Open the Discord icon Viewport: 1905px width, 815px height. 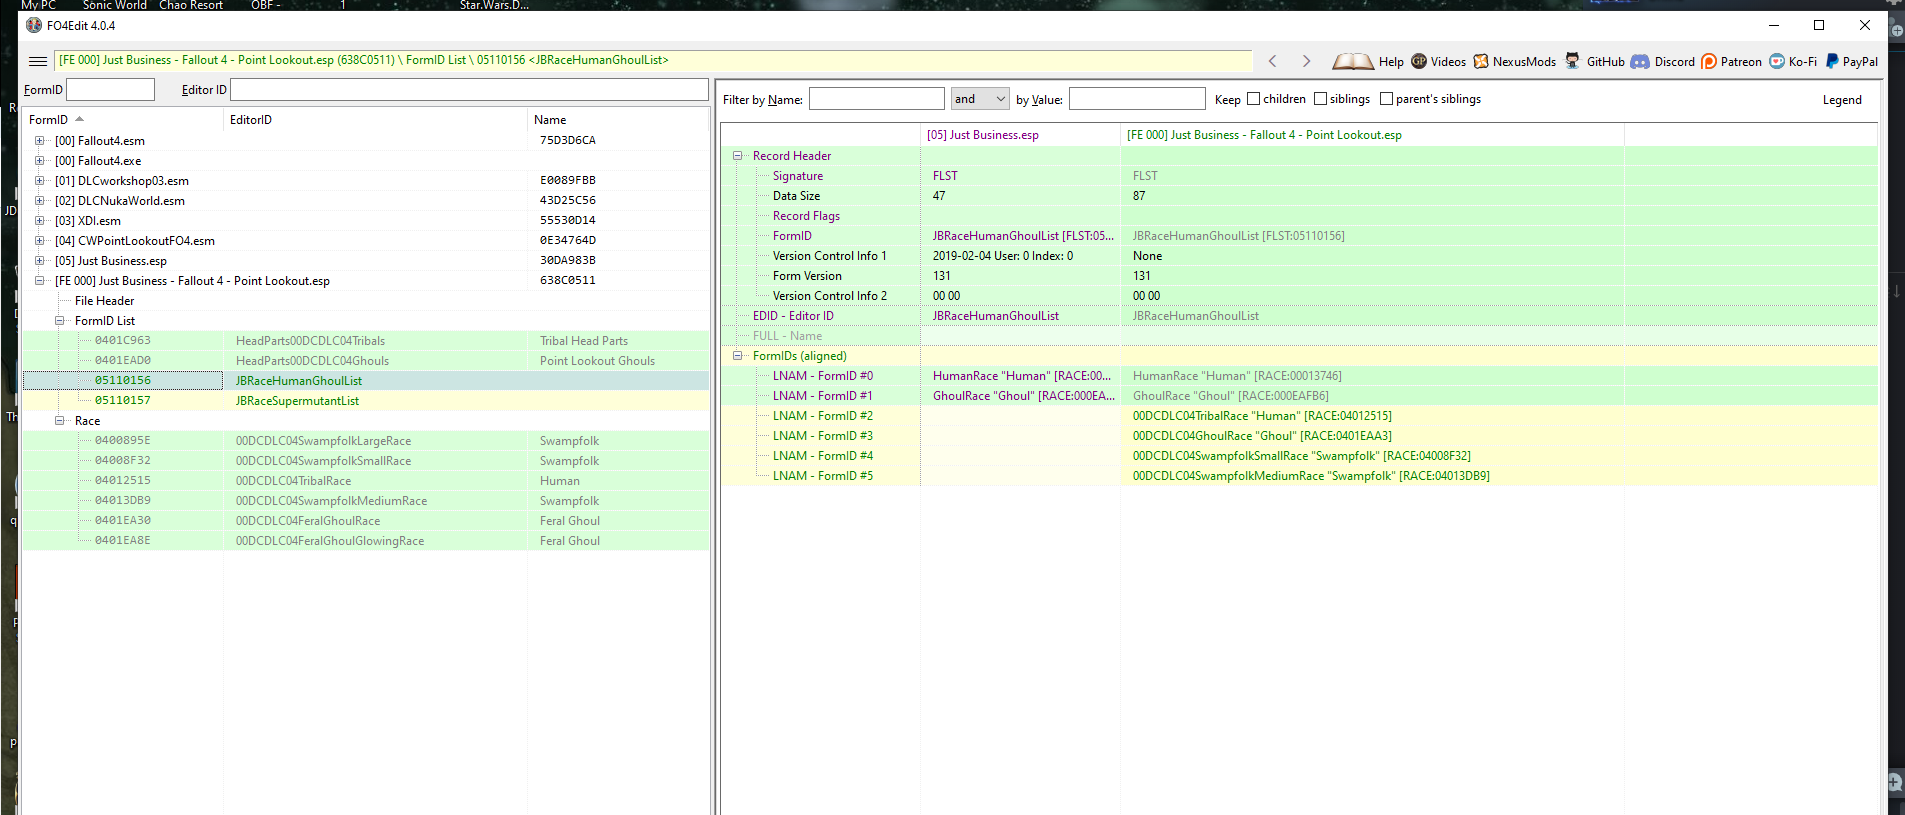click(x=1640, y=61)
